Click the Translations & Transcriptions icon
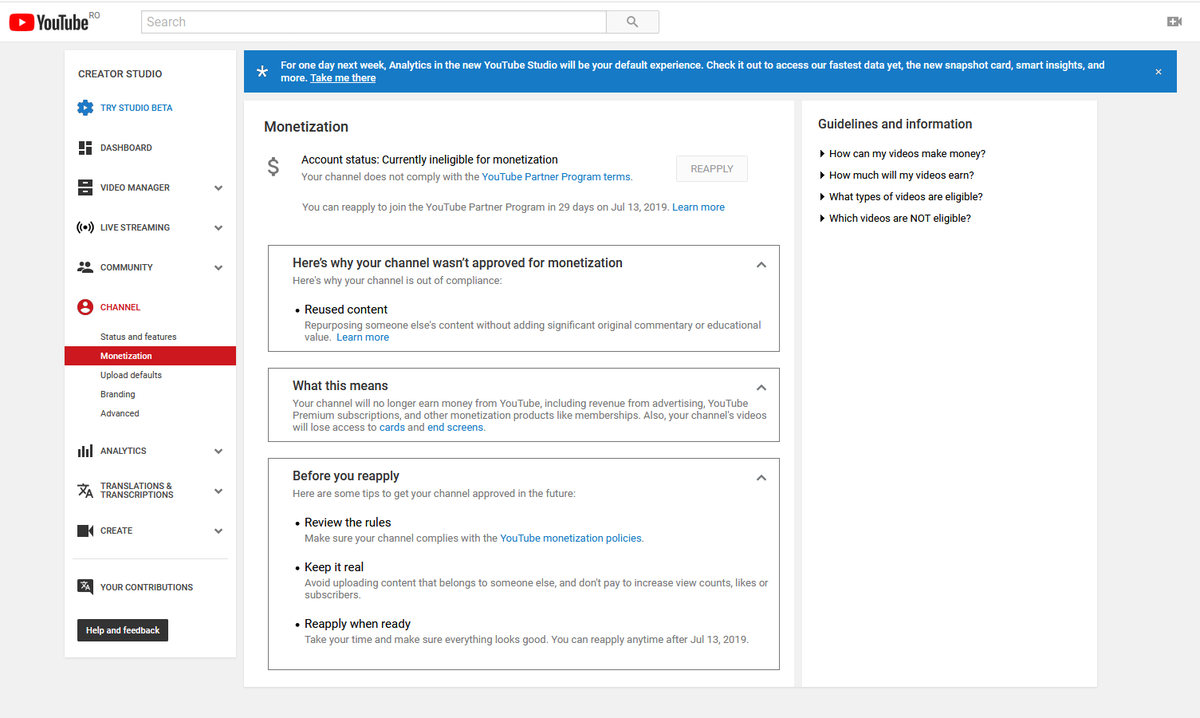1200x718 pixels. [x=85, y=491]
